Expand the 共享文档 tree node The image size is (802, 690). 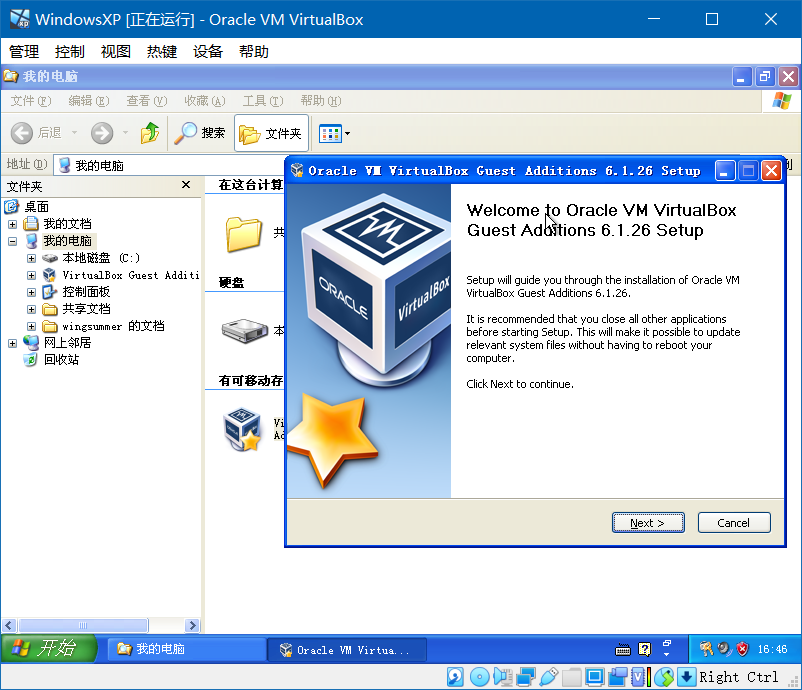(x=31, y=309)
